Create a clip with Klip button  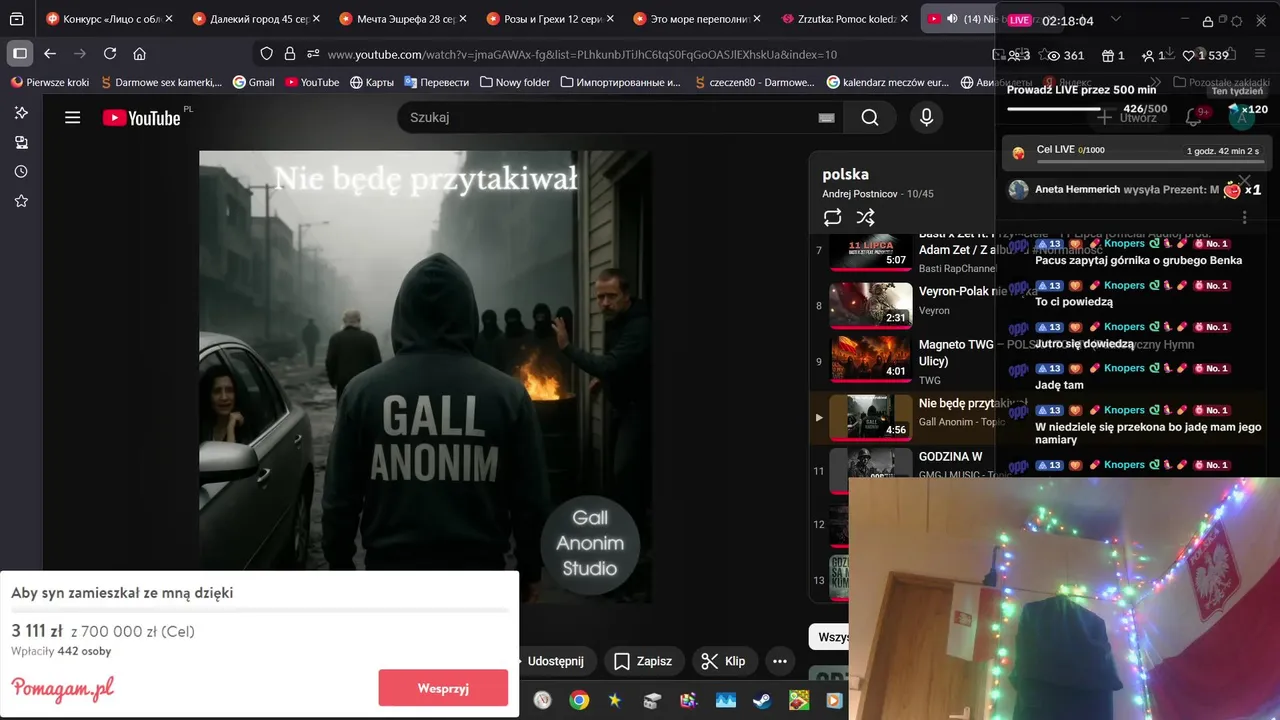723,661
